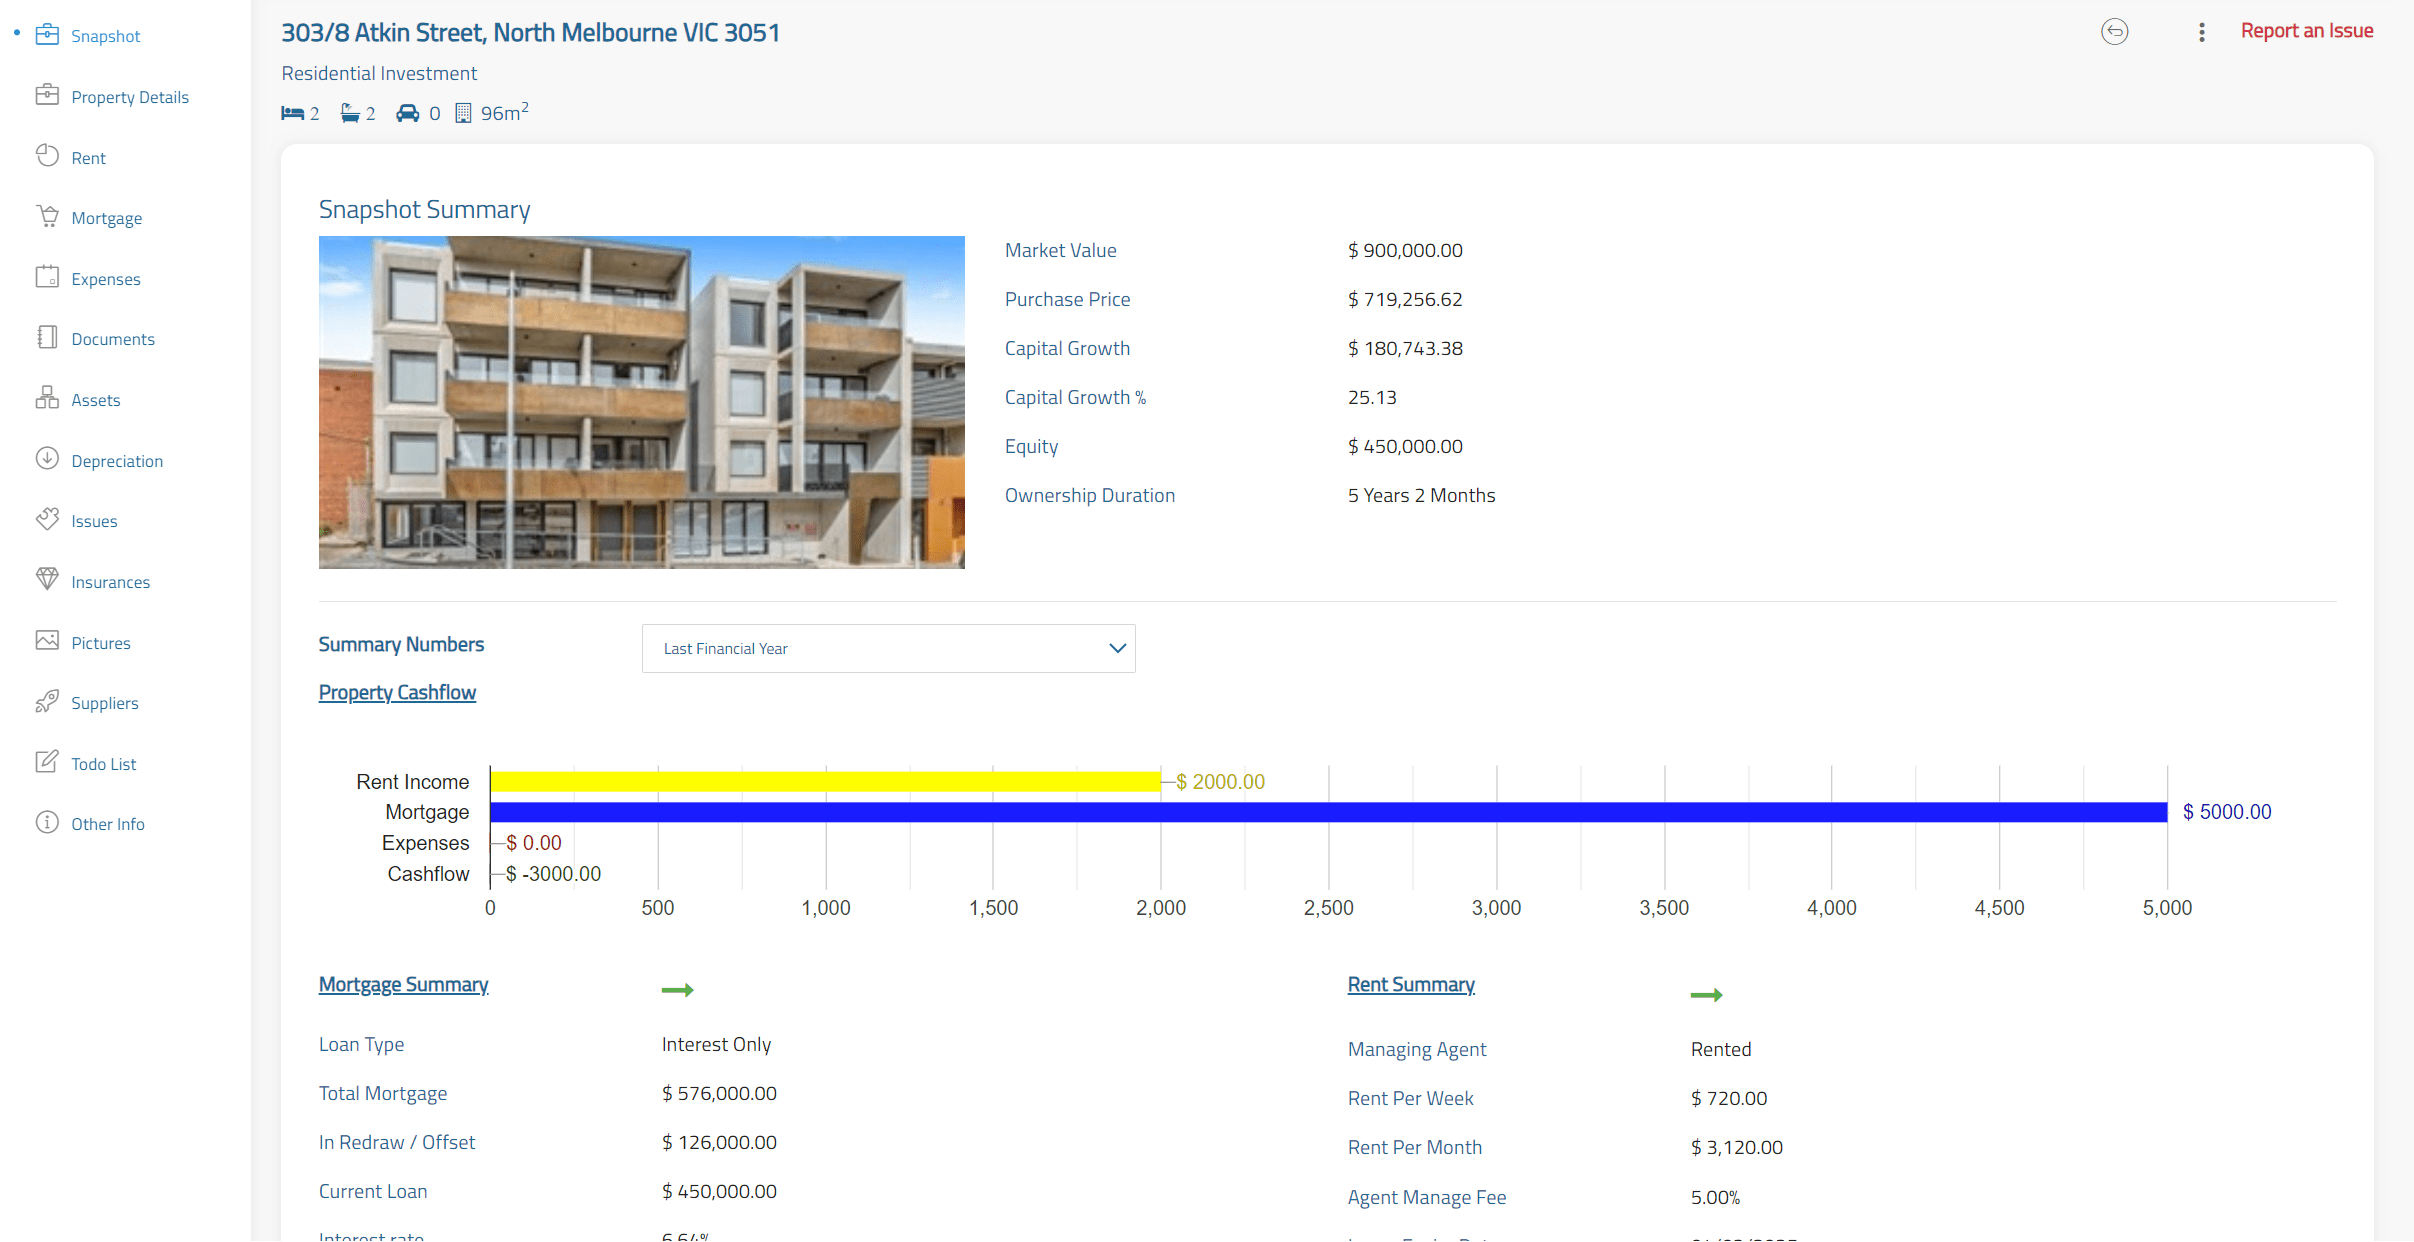
Task: Open the three-dot more options menu
Action: 2201,32
